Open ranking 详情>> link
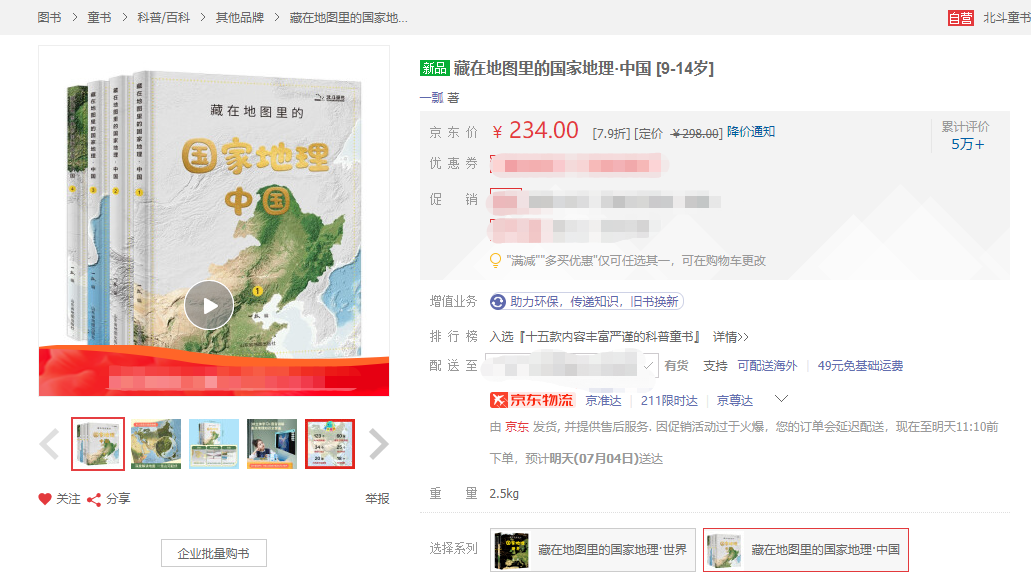 click(731, 337)
